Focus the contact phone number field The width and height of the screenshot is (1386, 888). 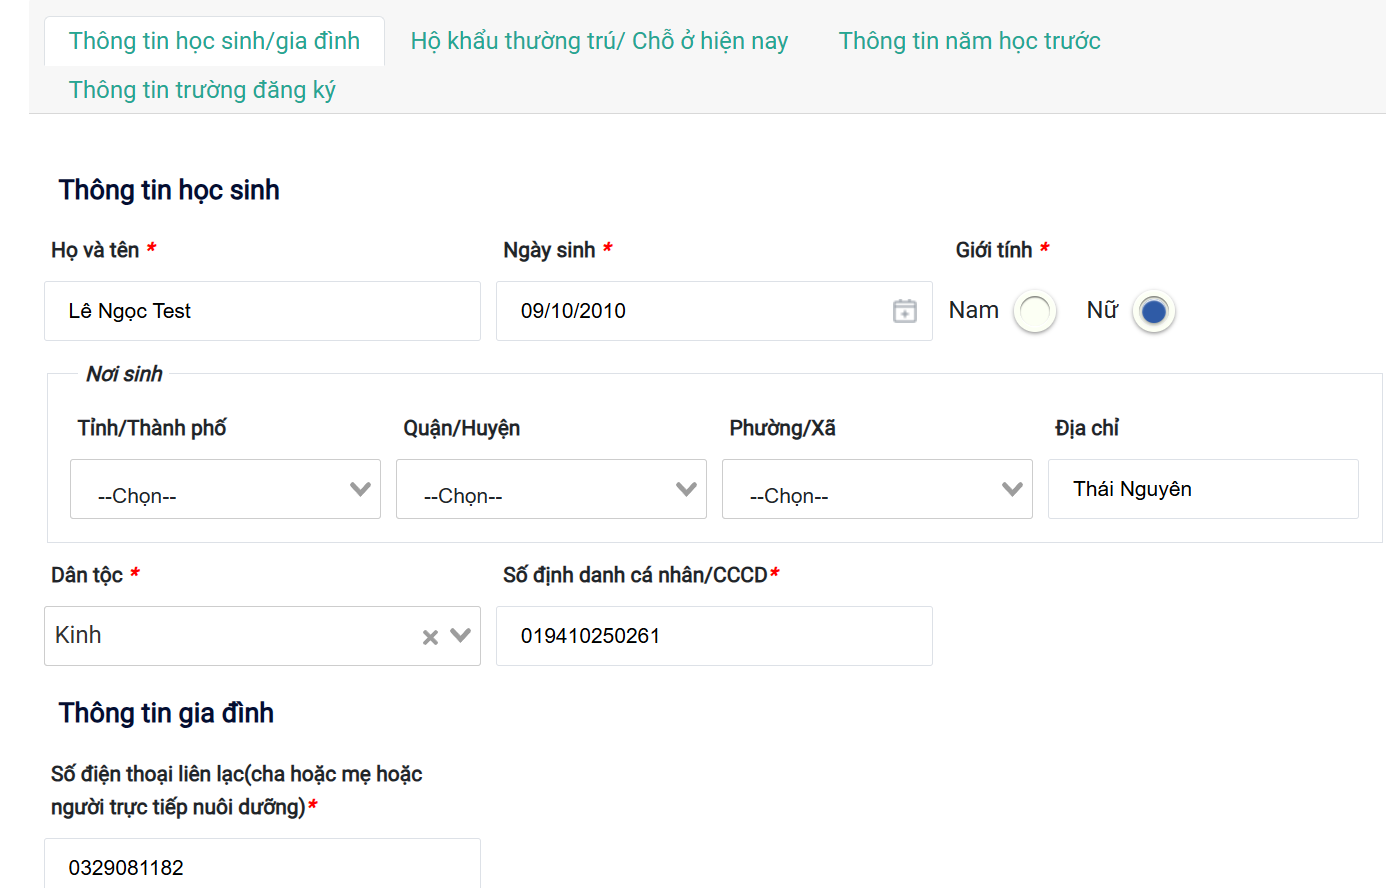click(x=262, y=866)
